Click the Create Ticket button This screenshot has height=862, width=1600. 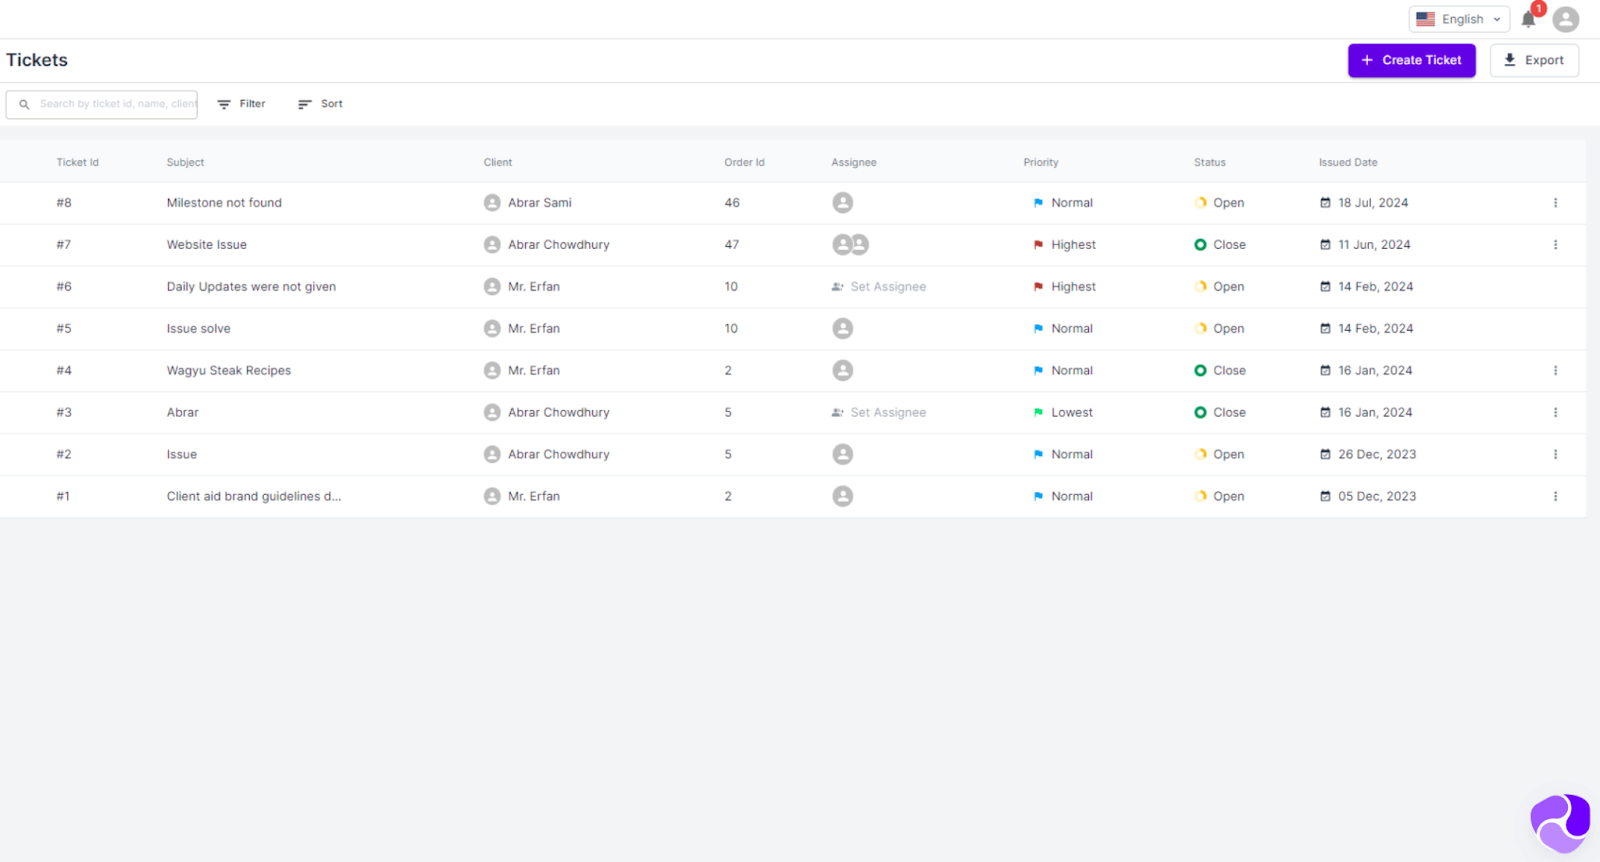click(1411, 60)
